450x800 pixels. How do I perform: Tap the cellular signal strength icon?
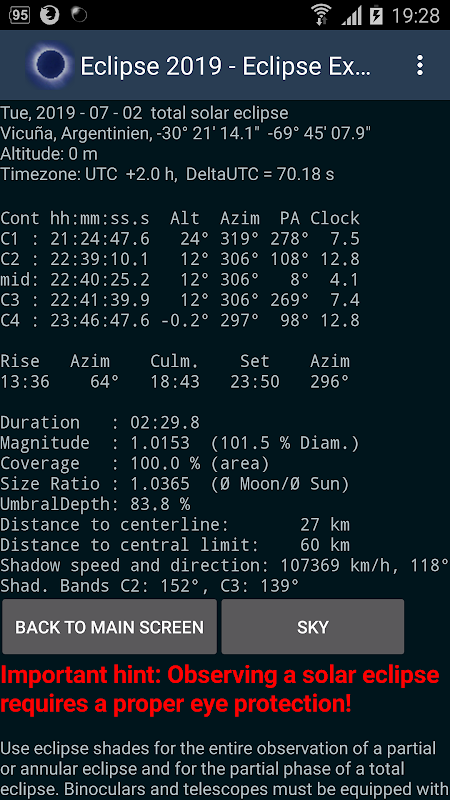352,15
